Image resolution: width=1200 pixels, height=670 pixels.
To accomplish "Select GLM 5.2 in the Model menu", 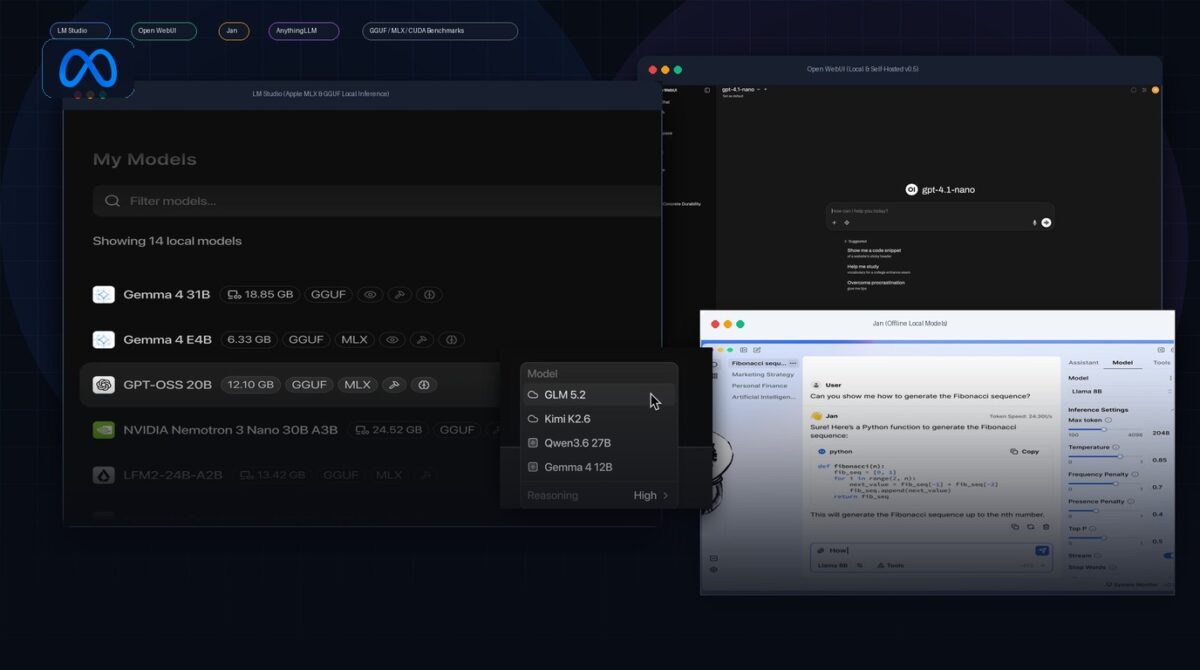I will [x=599, y=395].
